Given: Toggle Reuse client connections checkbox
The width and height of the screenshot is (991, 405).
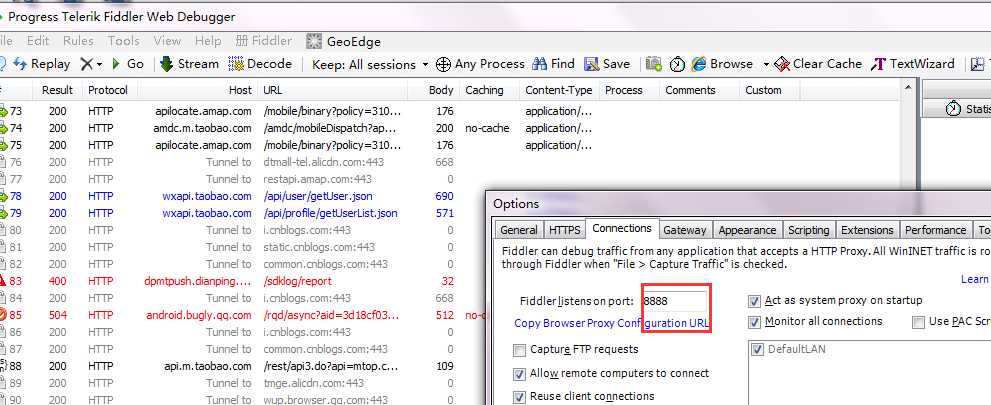Looking at the screenshot, I should [x=520, y=397].
